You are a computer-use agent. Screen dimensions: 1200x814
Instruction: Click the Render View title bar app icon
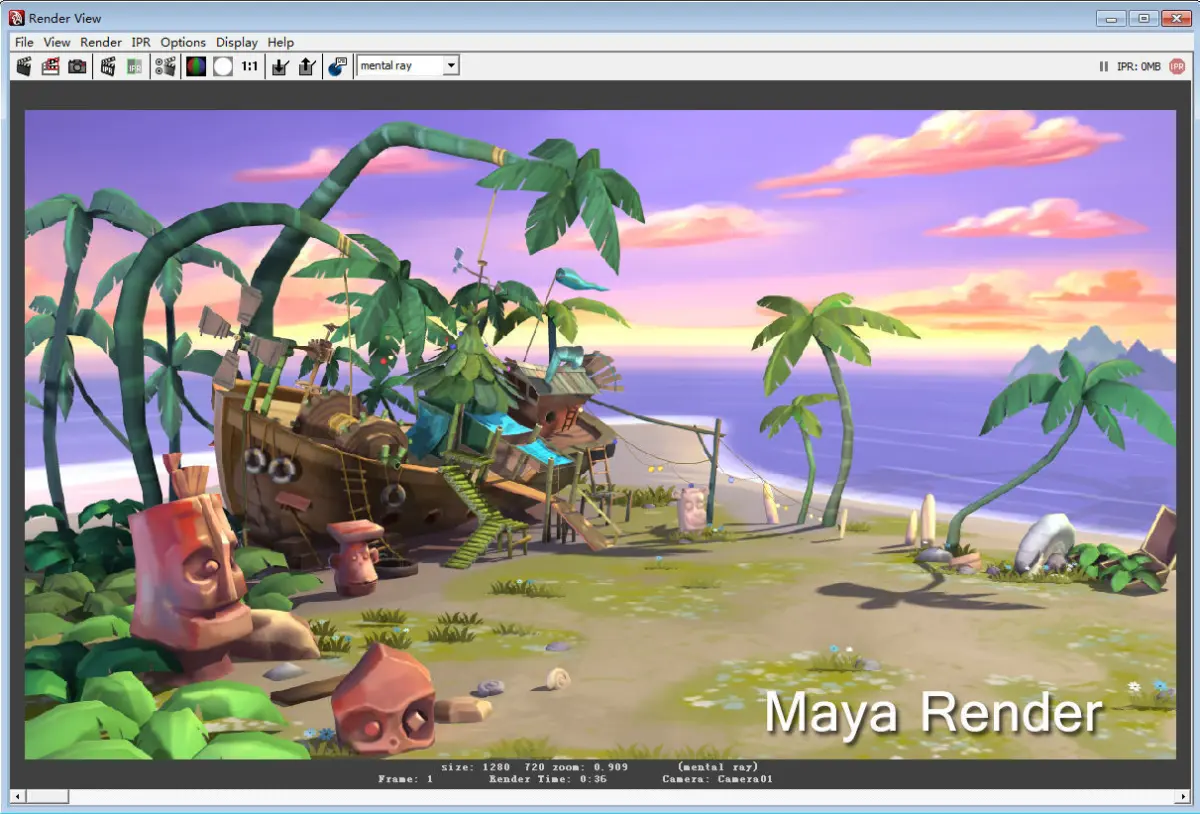click(x=16, y=17)
